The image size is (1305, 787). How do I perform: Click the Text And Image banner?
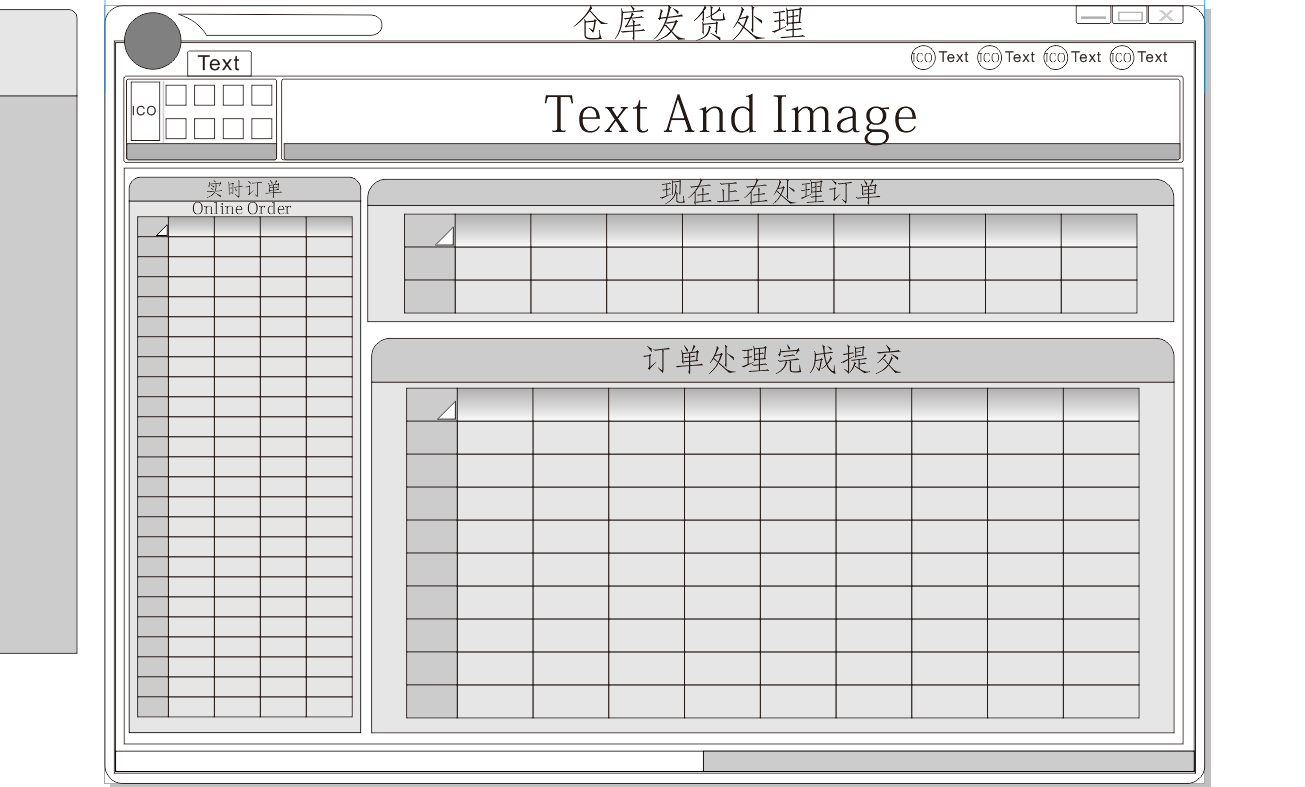pos(731,114)
